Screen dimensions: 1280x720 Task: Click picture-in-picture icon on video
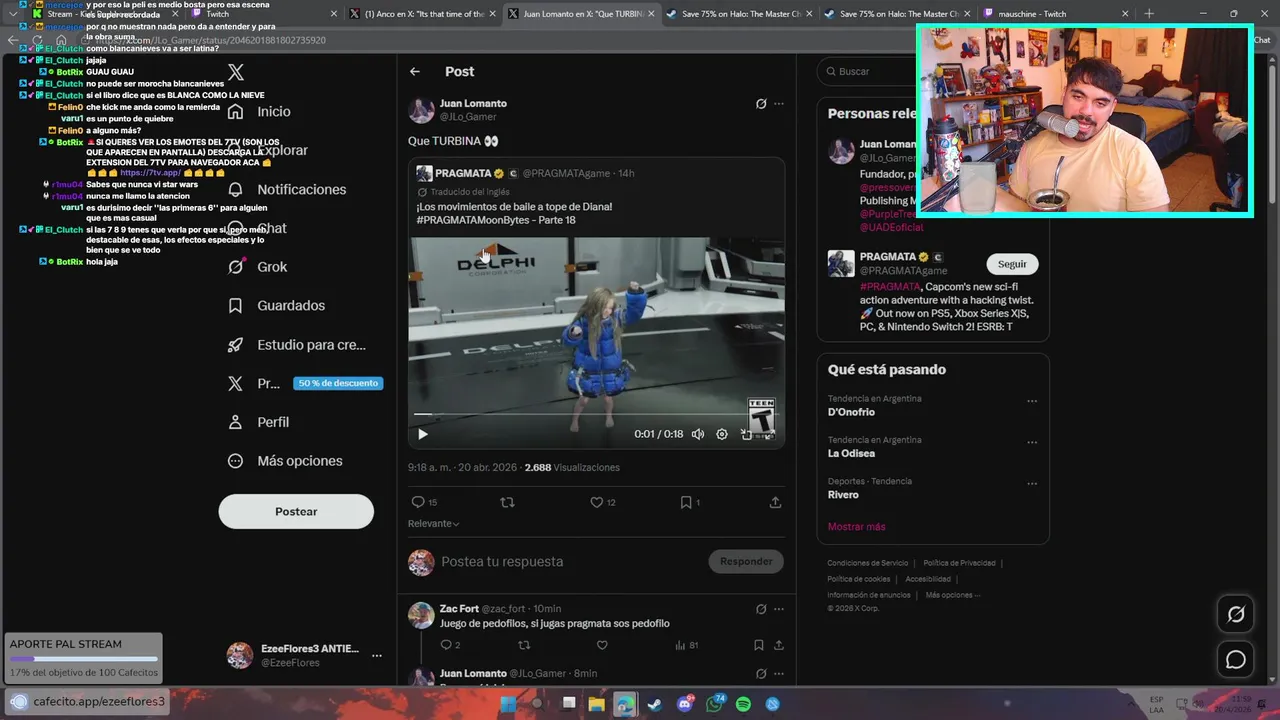(745, 434)
